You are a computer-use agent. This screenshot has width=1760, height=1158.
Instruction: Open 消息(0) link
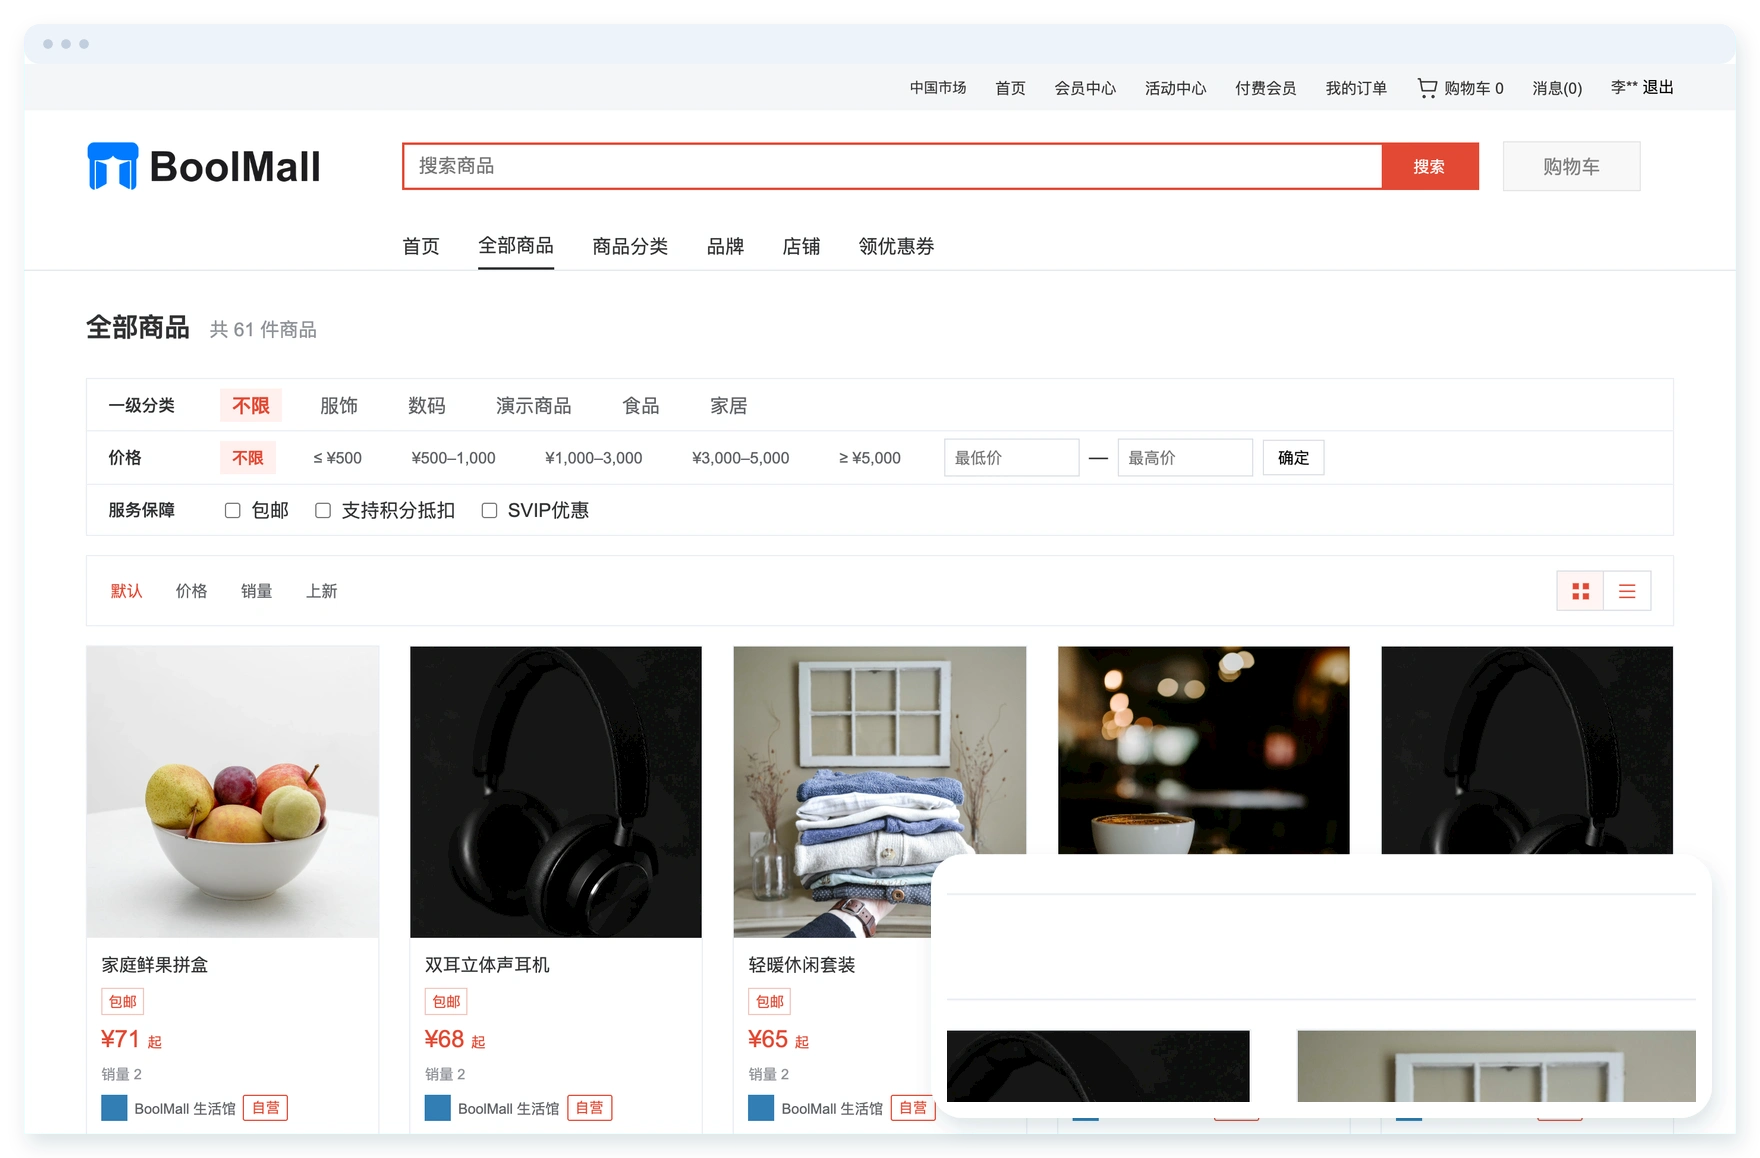1557,88
